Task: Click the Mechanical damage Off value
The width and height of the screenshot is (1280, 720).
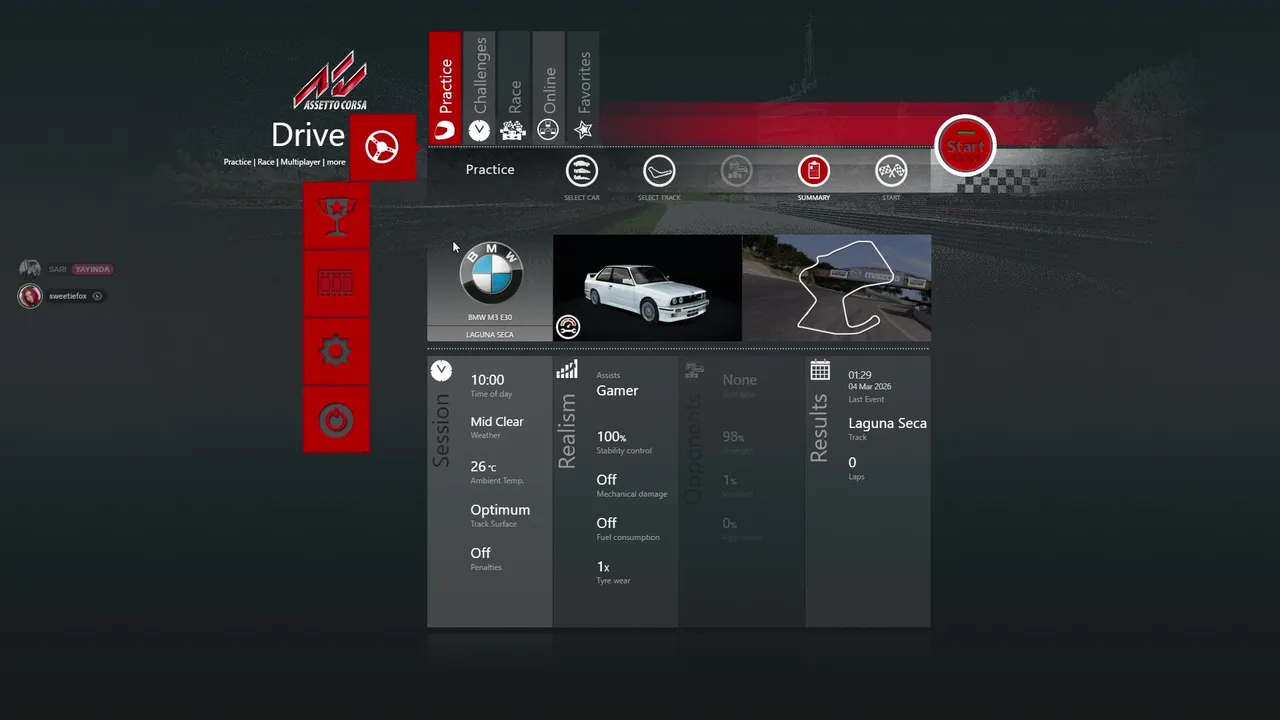Action: tap(607, 480)
